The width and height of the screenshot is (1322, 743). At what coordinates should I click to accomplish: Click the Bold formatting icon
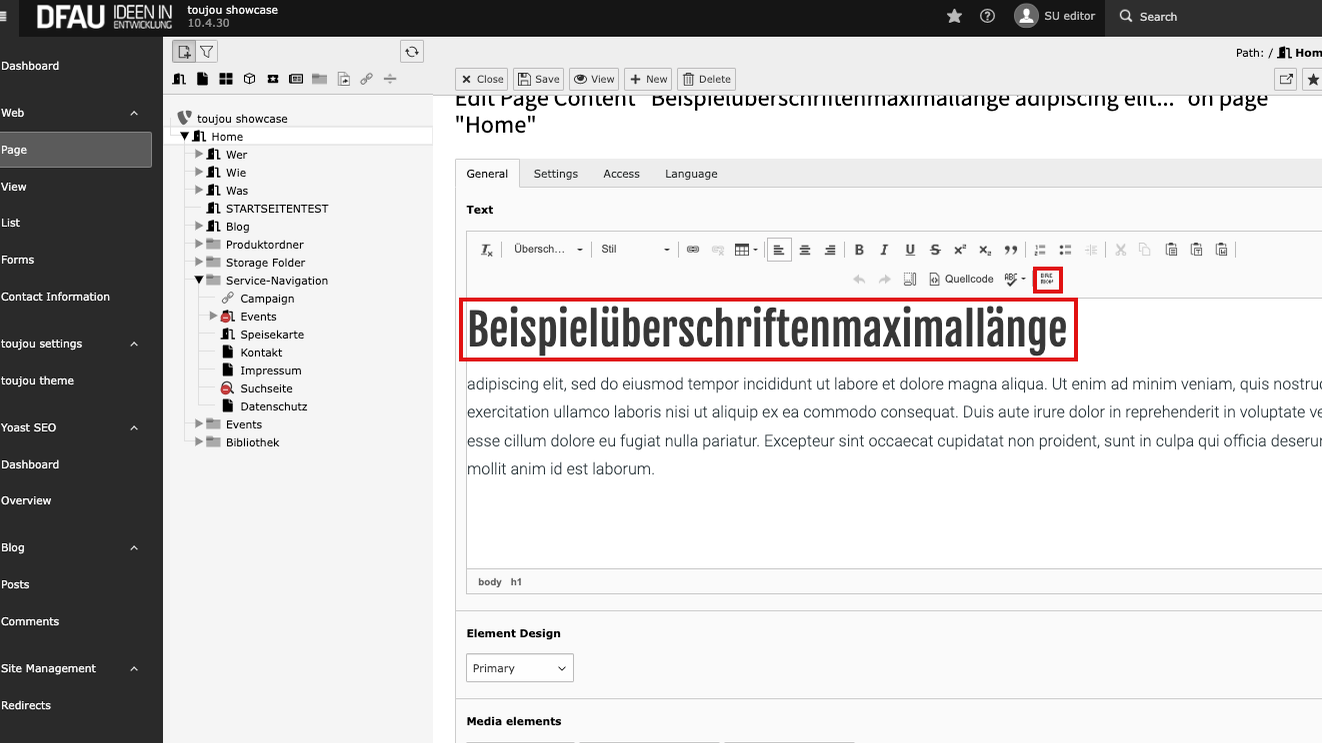pos(859,250)
